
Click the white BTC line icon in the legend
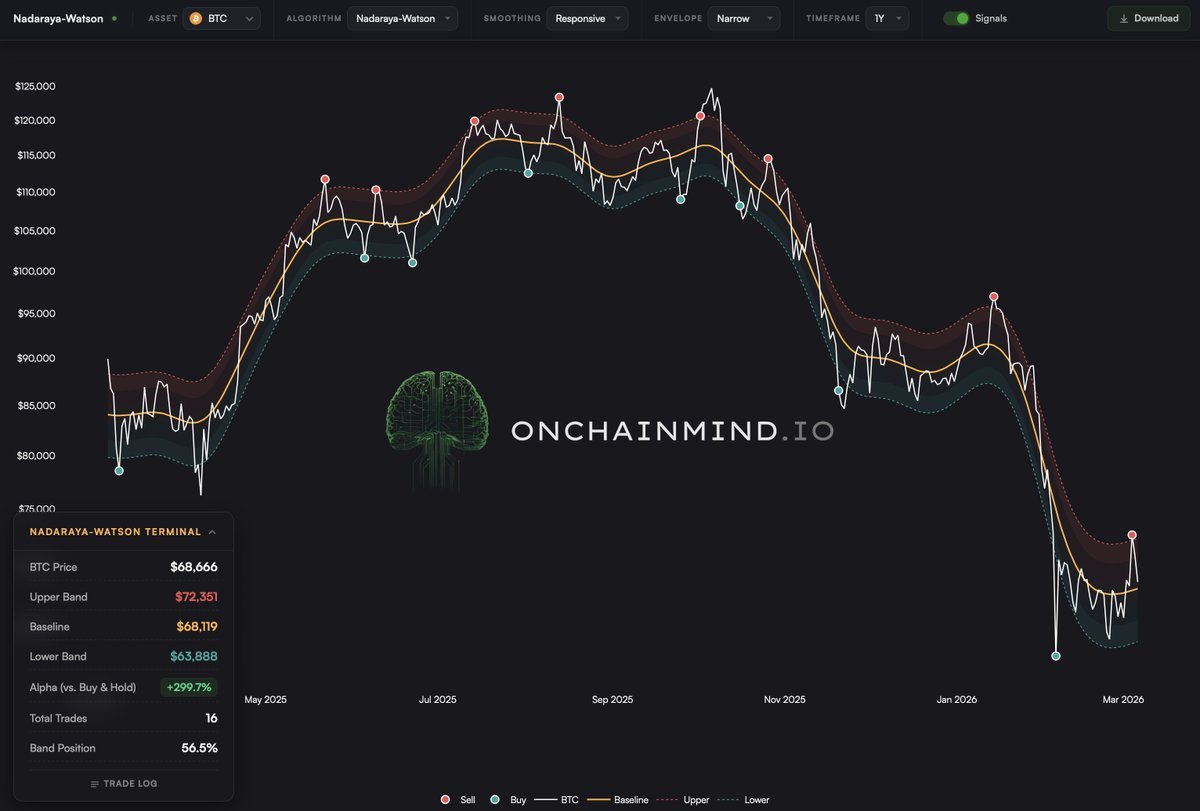pyautogui.click(x=545, y=800)
